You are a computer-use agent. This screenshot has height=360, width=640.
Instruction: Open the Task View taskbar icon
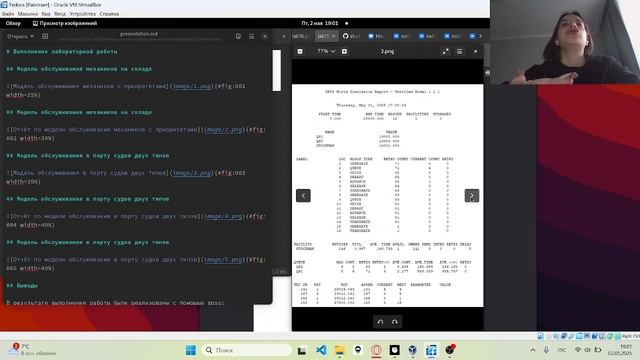(x=302, y=350)
